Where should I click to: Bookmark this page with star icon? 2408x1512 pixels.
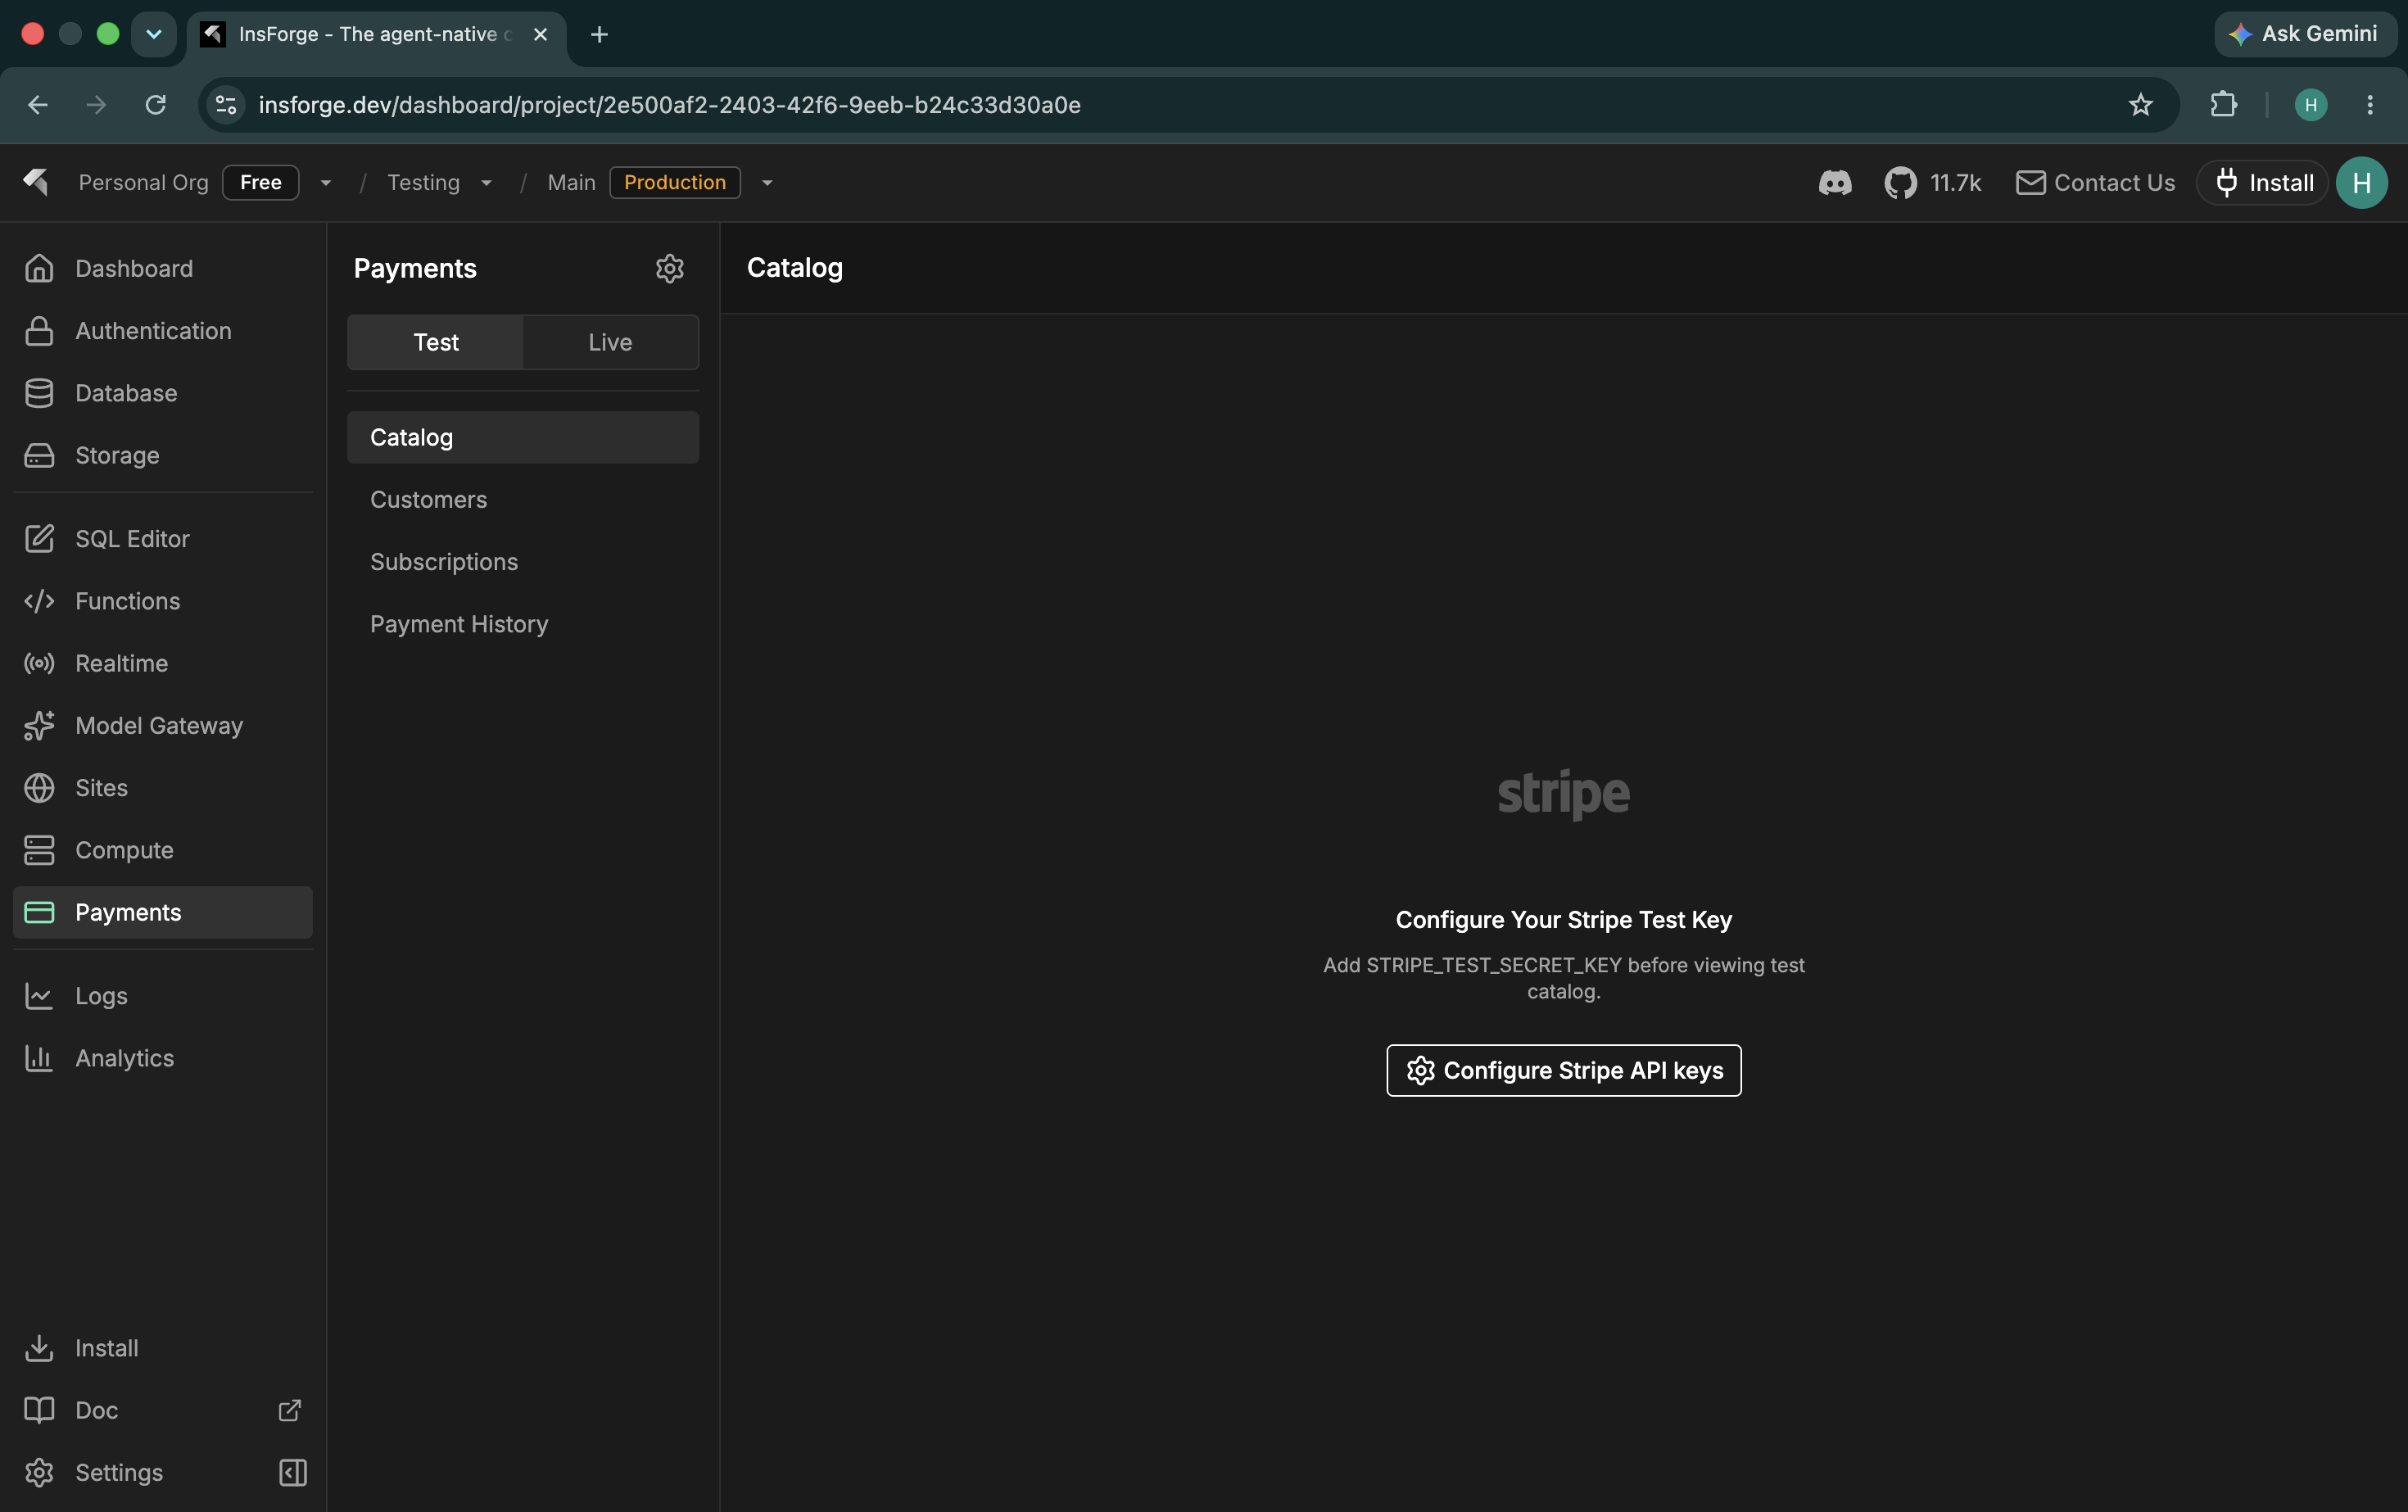tap(2140, 105)
